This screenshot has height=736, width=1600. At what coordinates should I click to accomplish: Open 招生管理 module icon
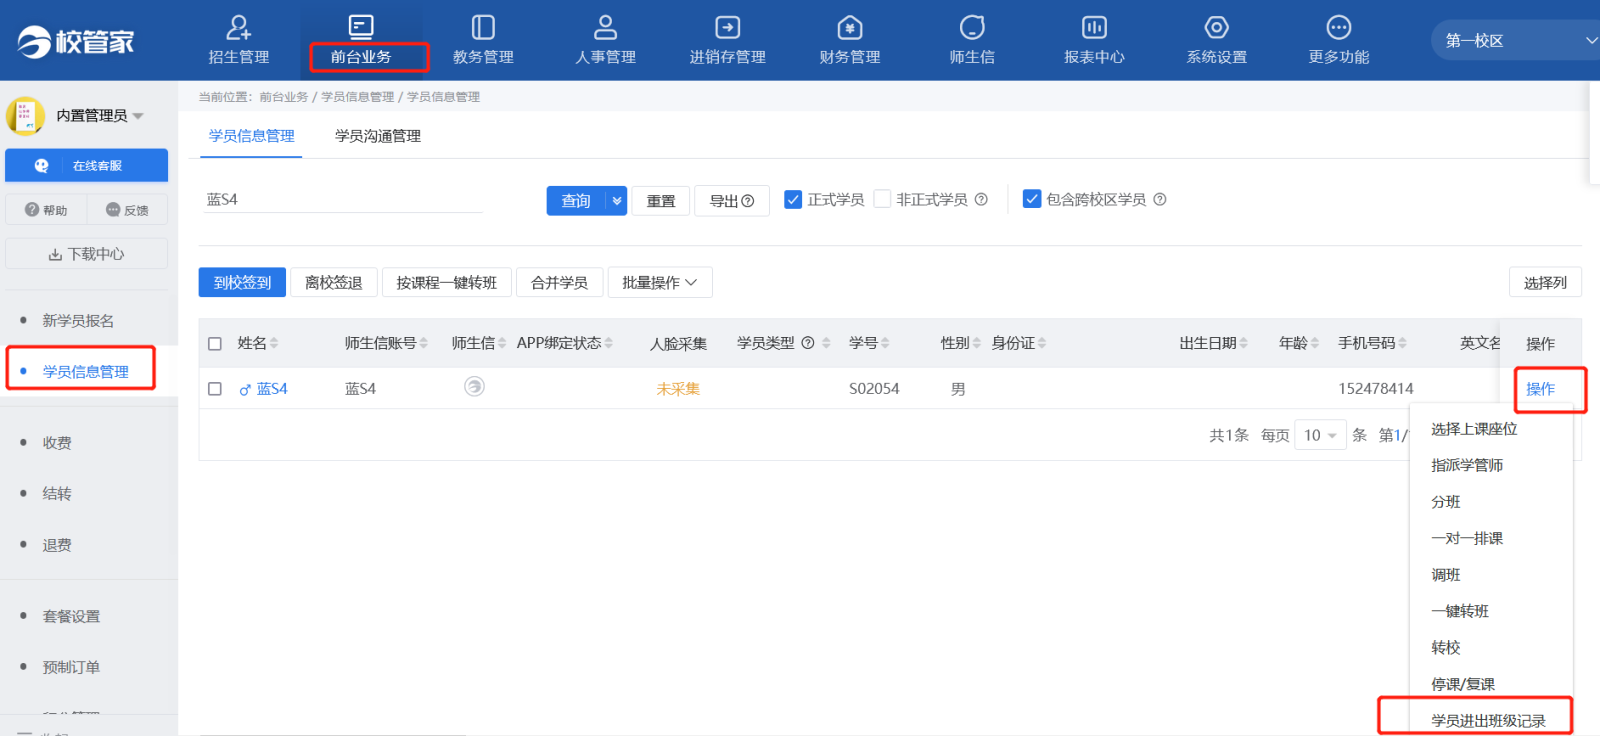pos(239,27)
